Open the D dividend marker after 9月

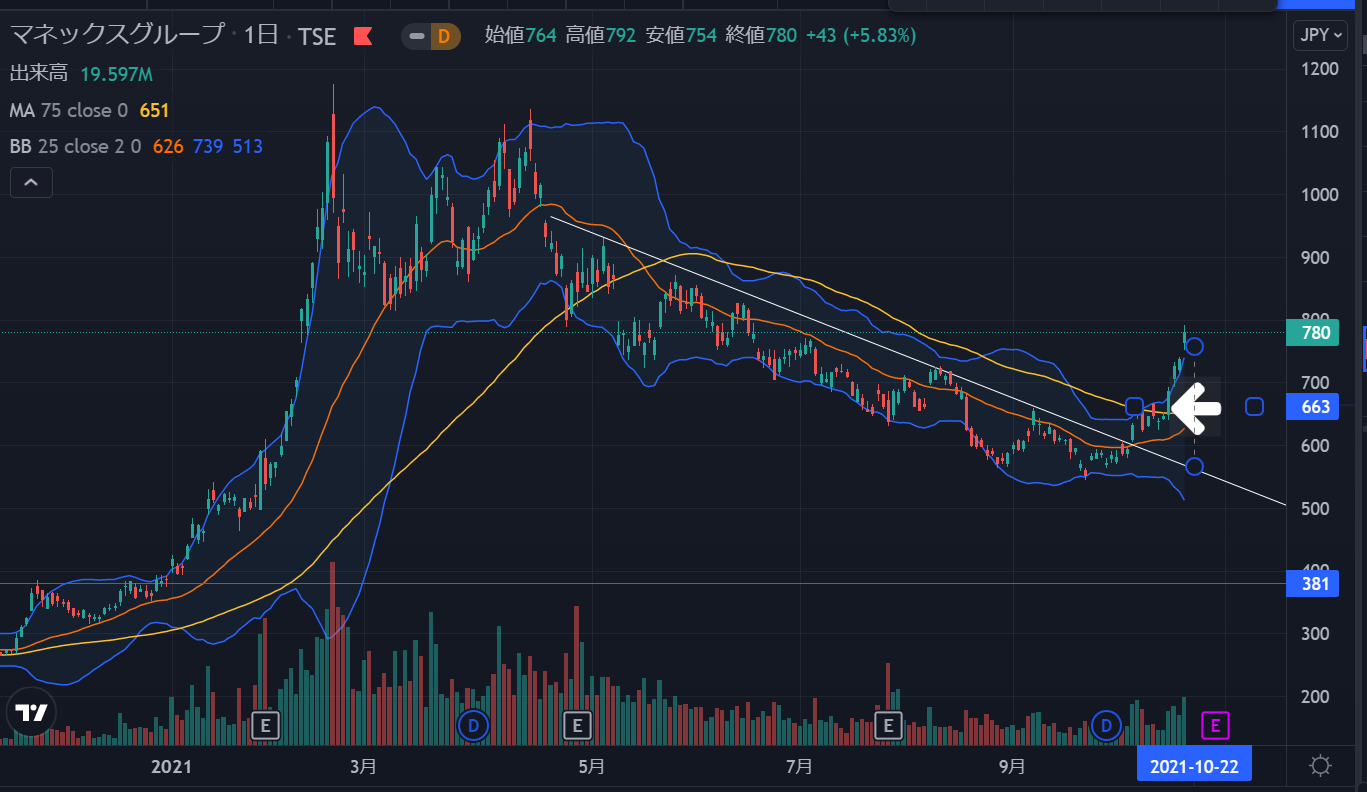[x=1106, y=725]
